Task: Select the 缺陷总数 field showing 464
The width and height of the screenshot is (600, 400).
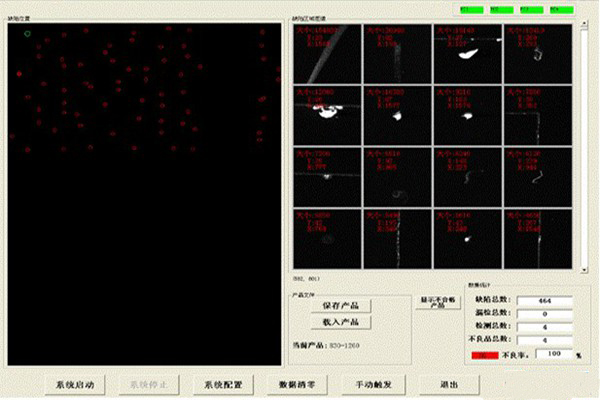Action: tap(545, 301)
